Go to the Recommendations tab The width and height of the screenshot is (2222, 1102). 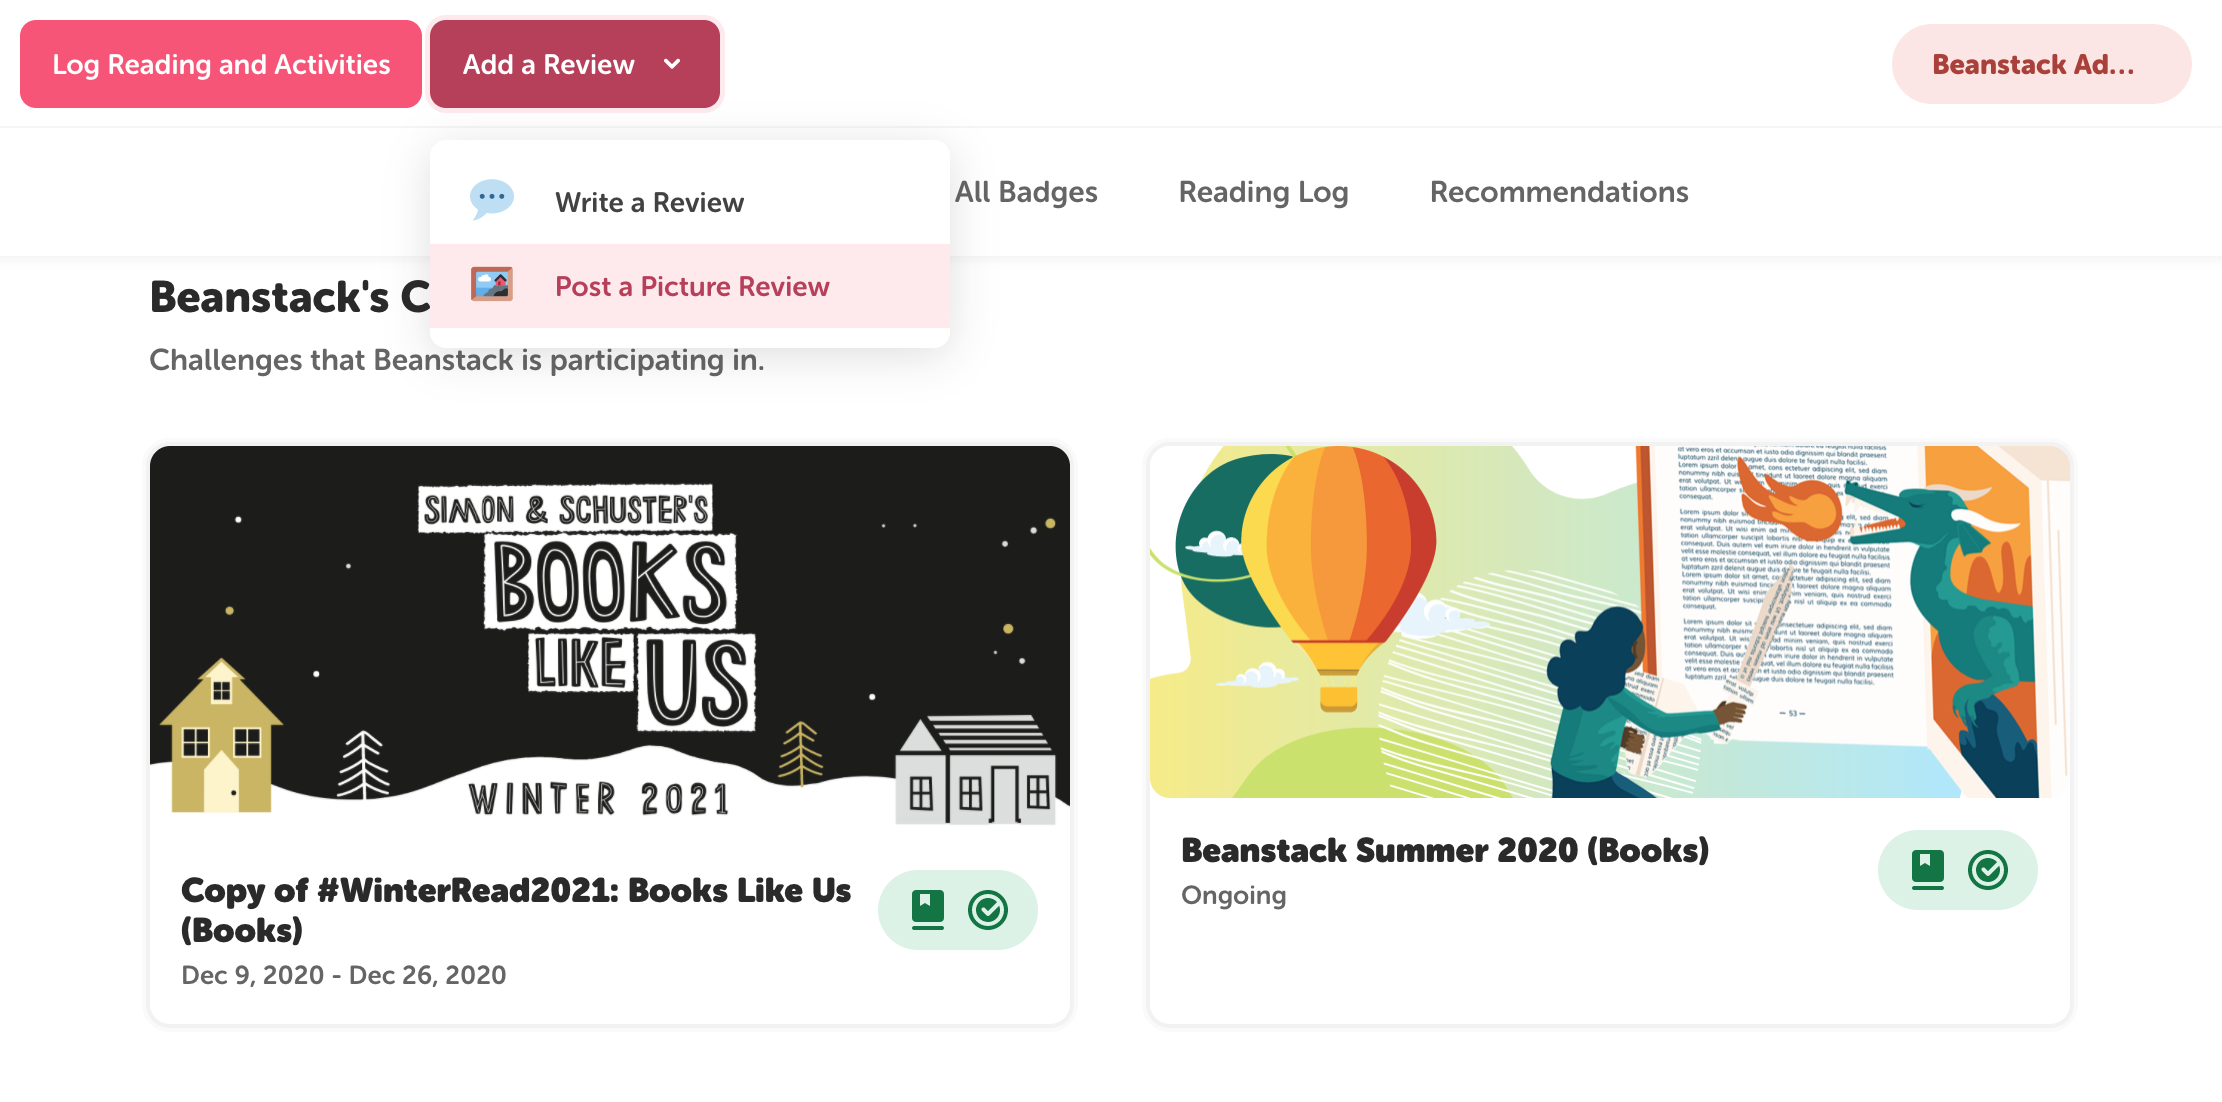[x=1558, y=192]
